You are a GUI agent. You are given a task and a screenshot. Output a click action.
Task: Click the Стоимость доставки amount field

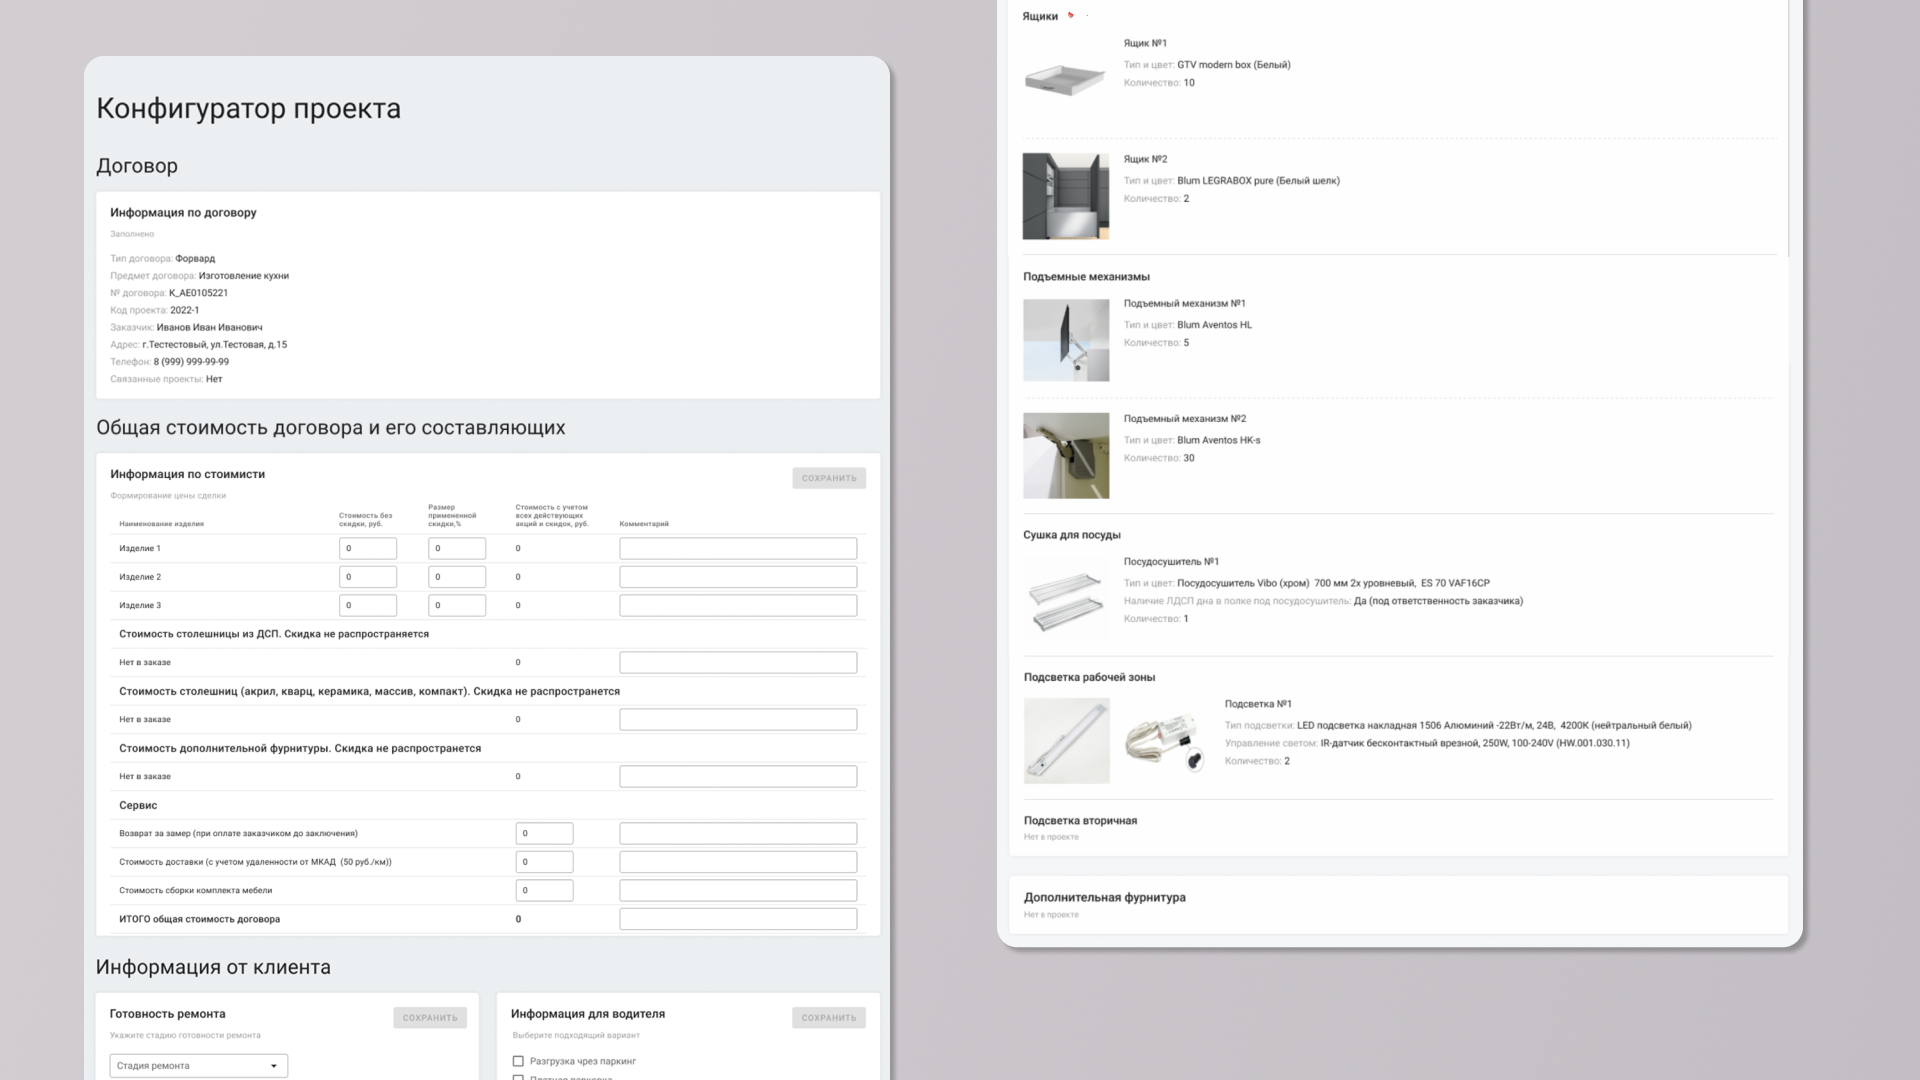click(x=545, y=862)
